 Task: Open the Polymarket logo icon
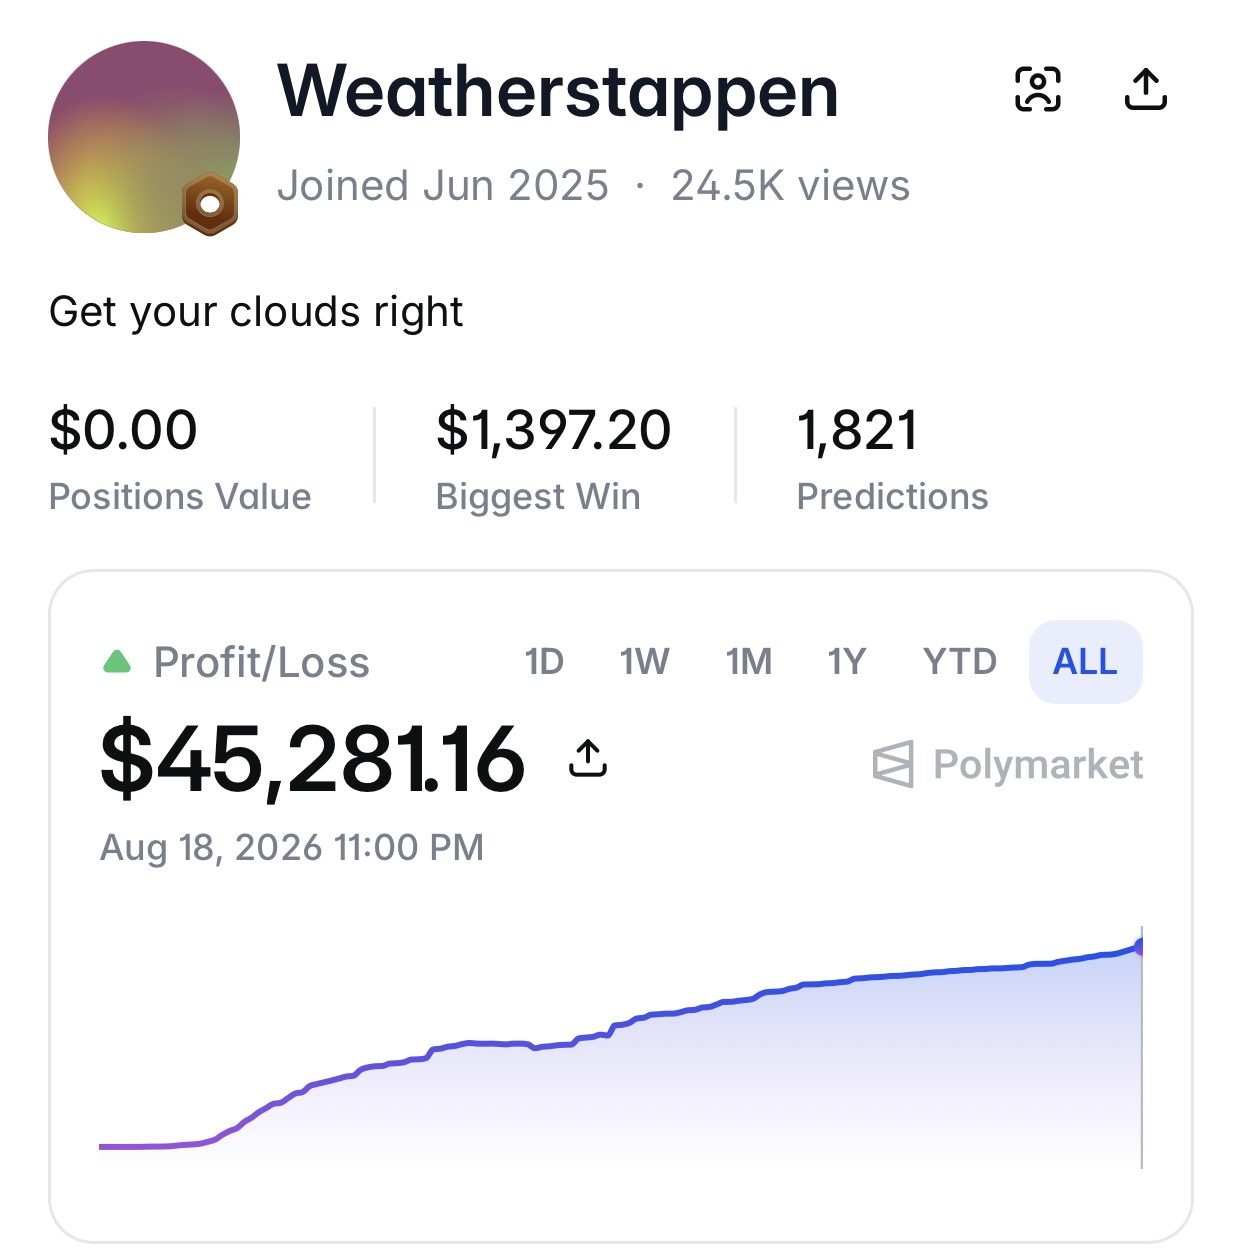893,765
